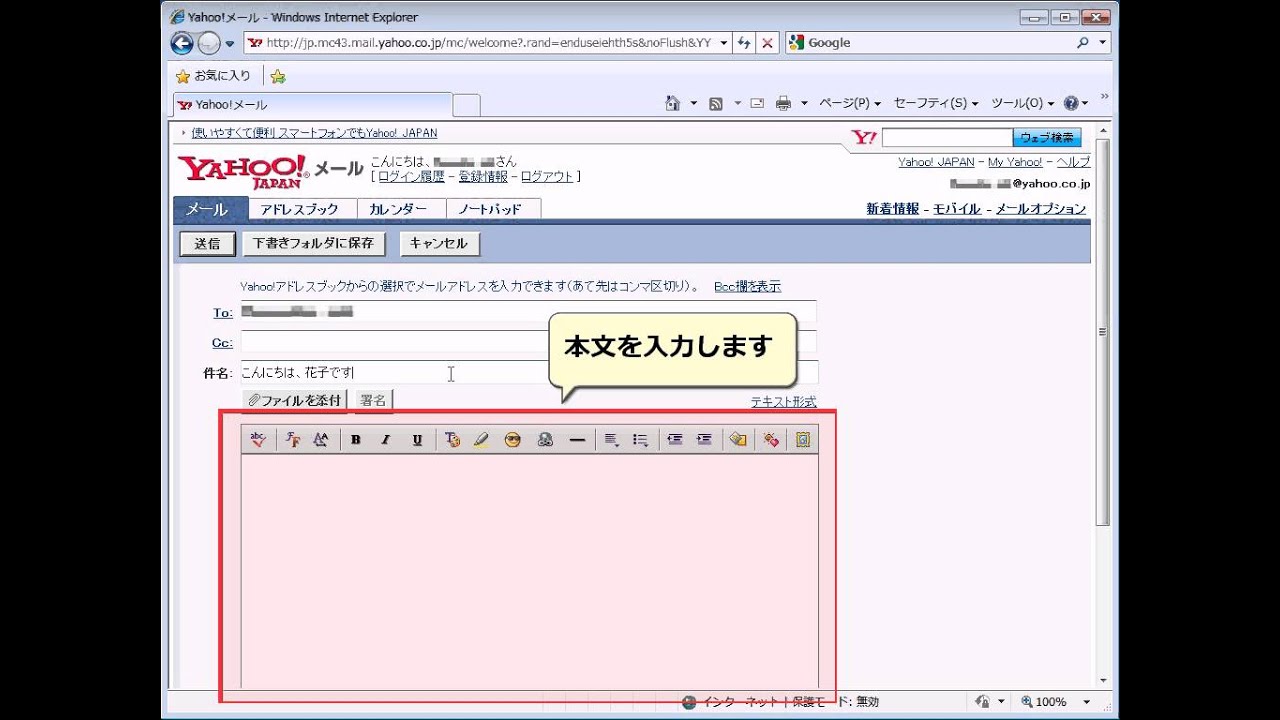1280x720 pixels.
Task: Click 下書きフォルダに保存 button
Action: tap(314, 243)
